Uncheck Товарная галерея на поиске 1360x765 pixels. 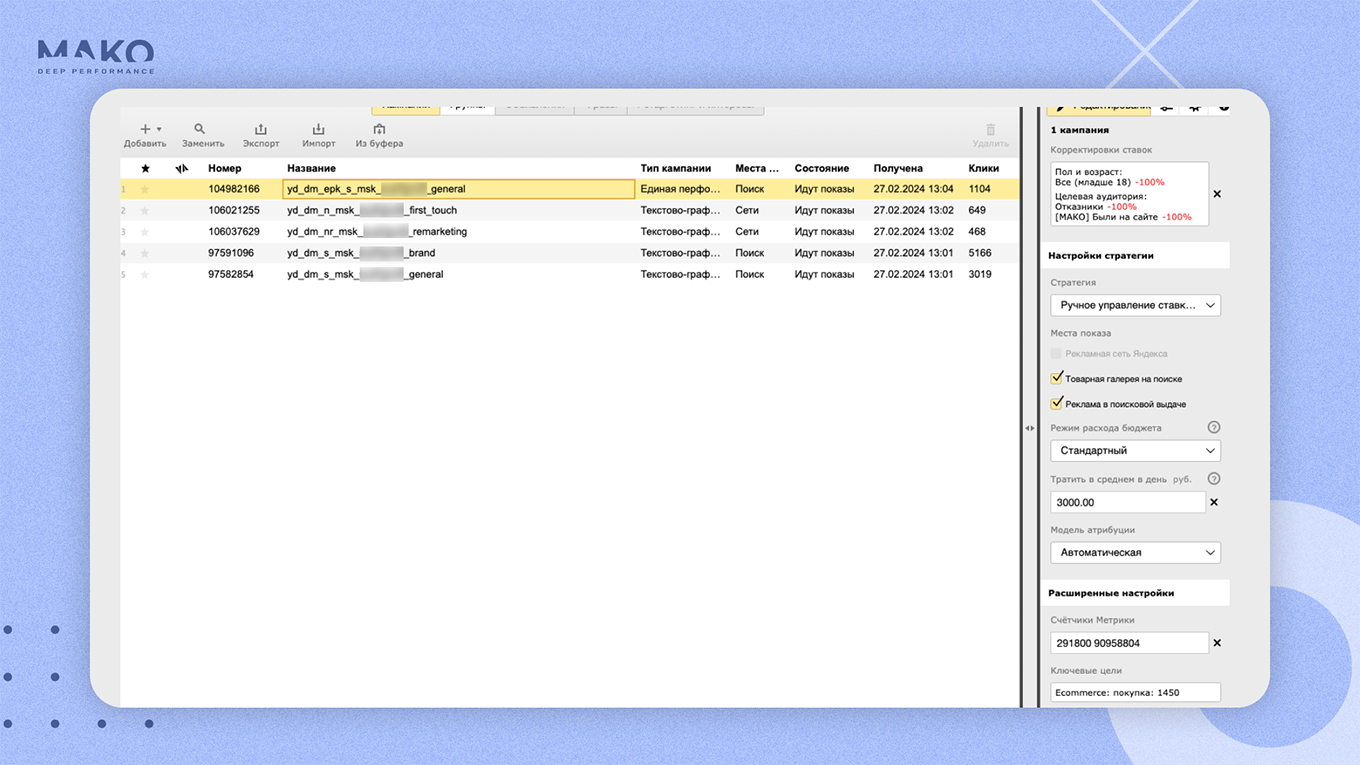click(x=1057, y=379)
